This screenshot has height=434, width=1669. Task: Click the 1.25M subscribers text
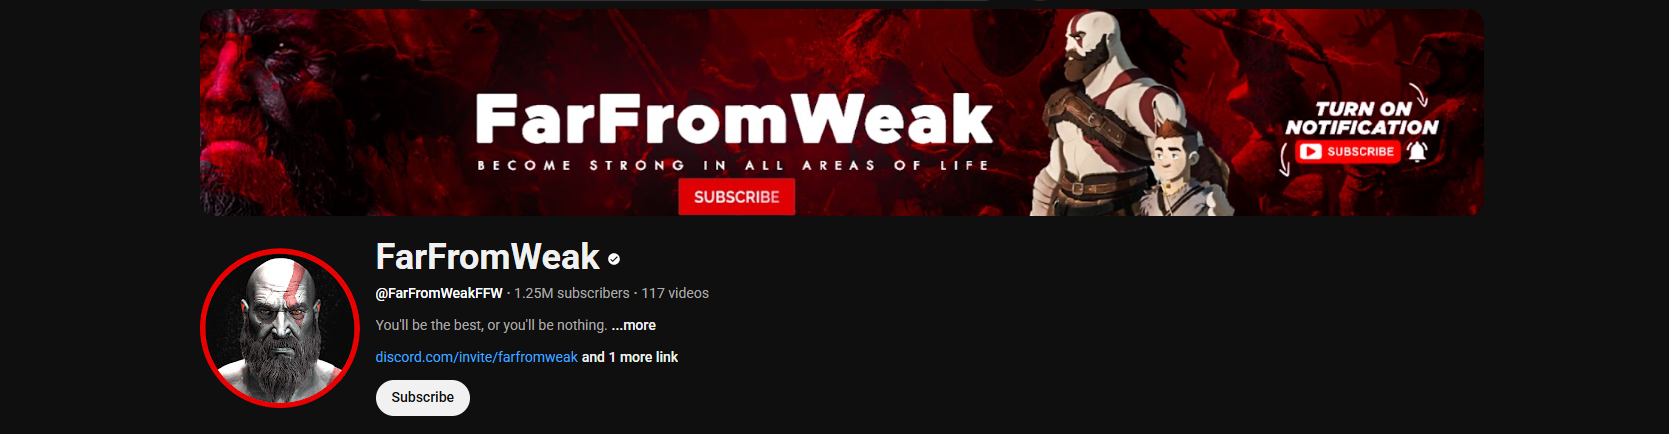click(x=572, y=293)
